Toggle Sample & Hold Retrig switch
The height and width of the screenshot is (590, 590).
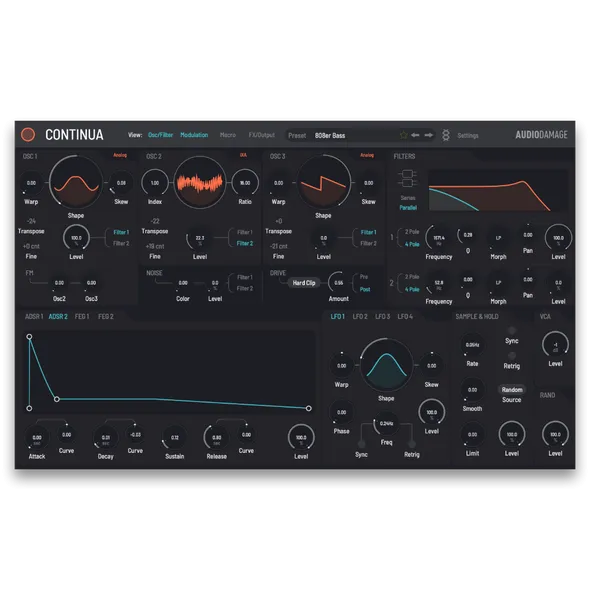[512, 356]
